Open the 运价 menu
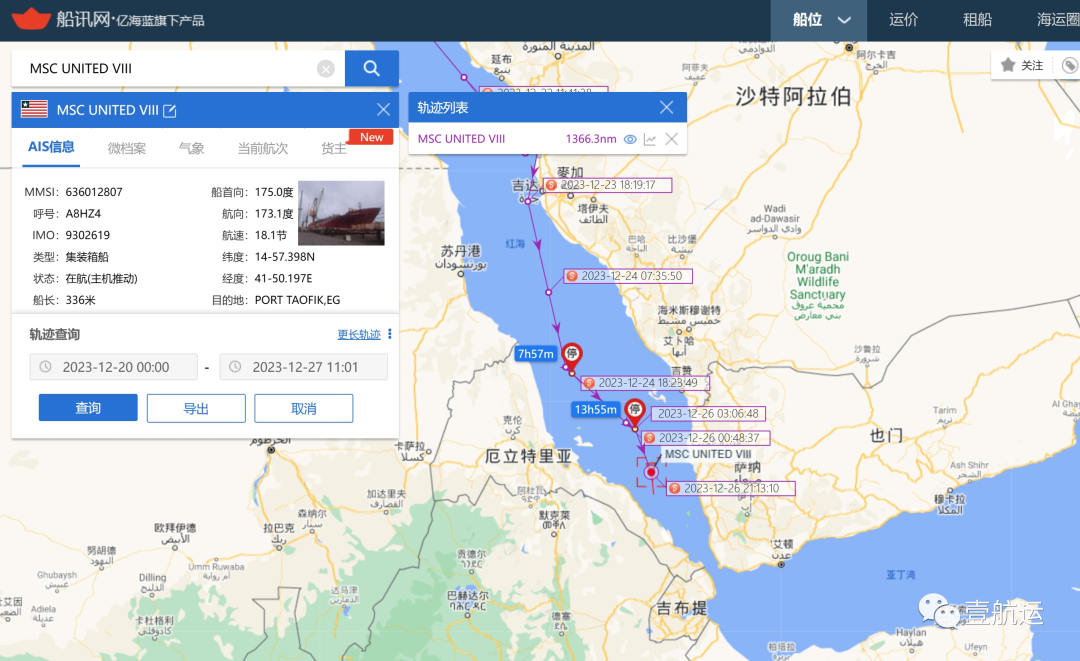The height and width of the screenshot is (661, 1080). 903,20
